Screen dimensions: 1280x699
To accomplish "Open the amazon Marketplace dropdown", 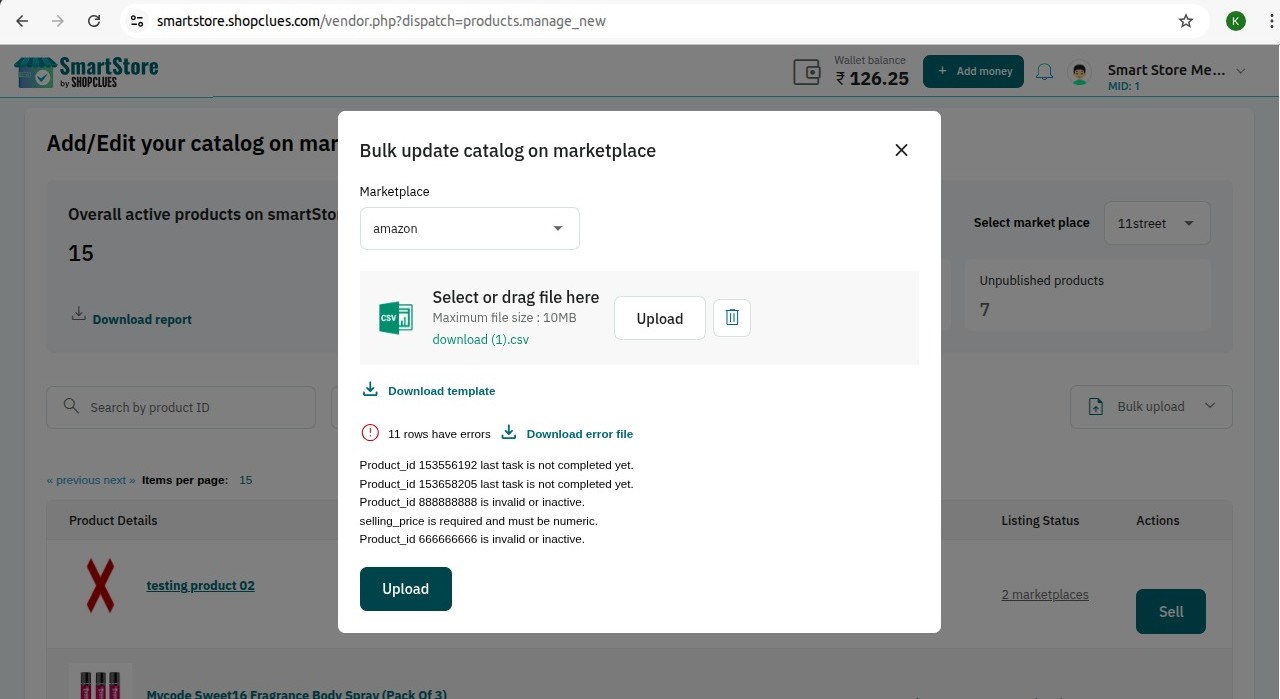I will [470, 228].
